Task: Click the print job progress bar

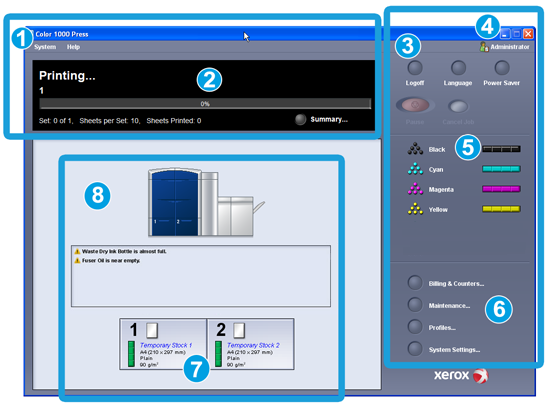Action: click(205, 104)
